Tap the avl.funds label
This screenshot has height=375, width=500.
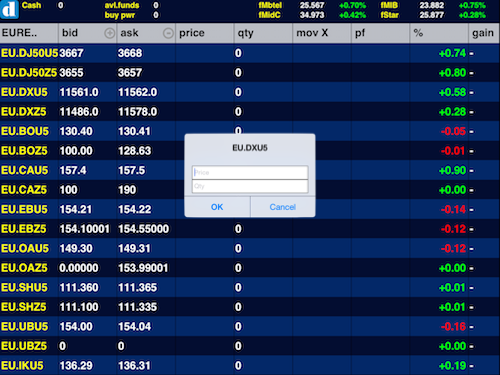pos(122,5)
